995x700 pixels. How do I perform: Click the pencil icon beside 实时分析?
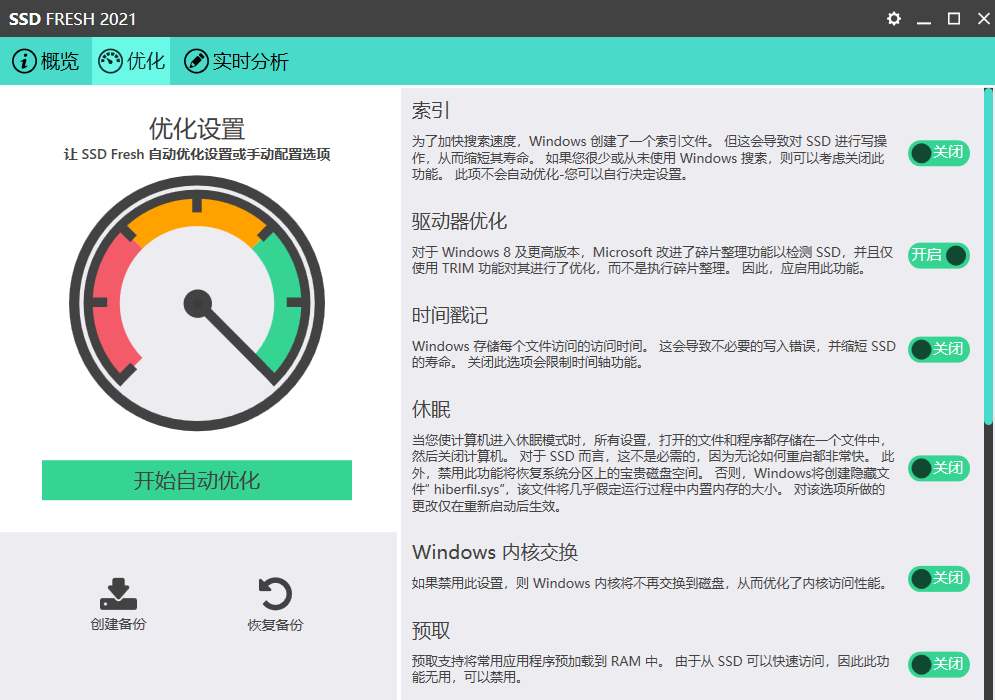click(196, 62)
